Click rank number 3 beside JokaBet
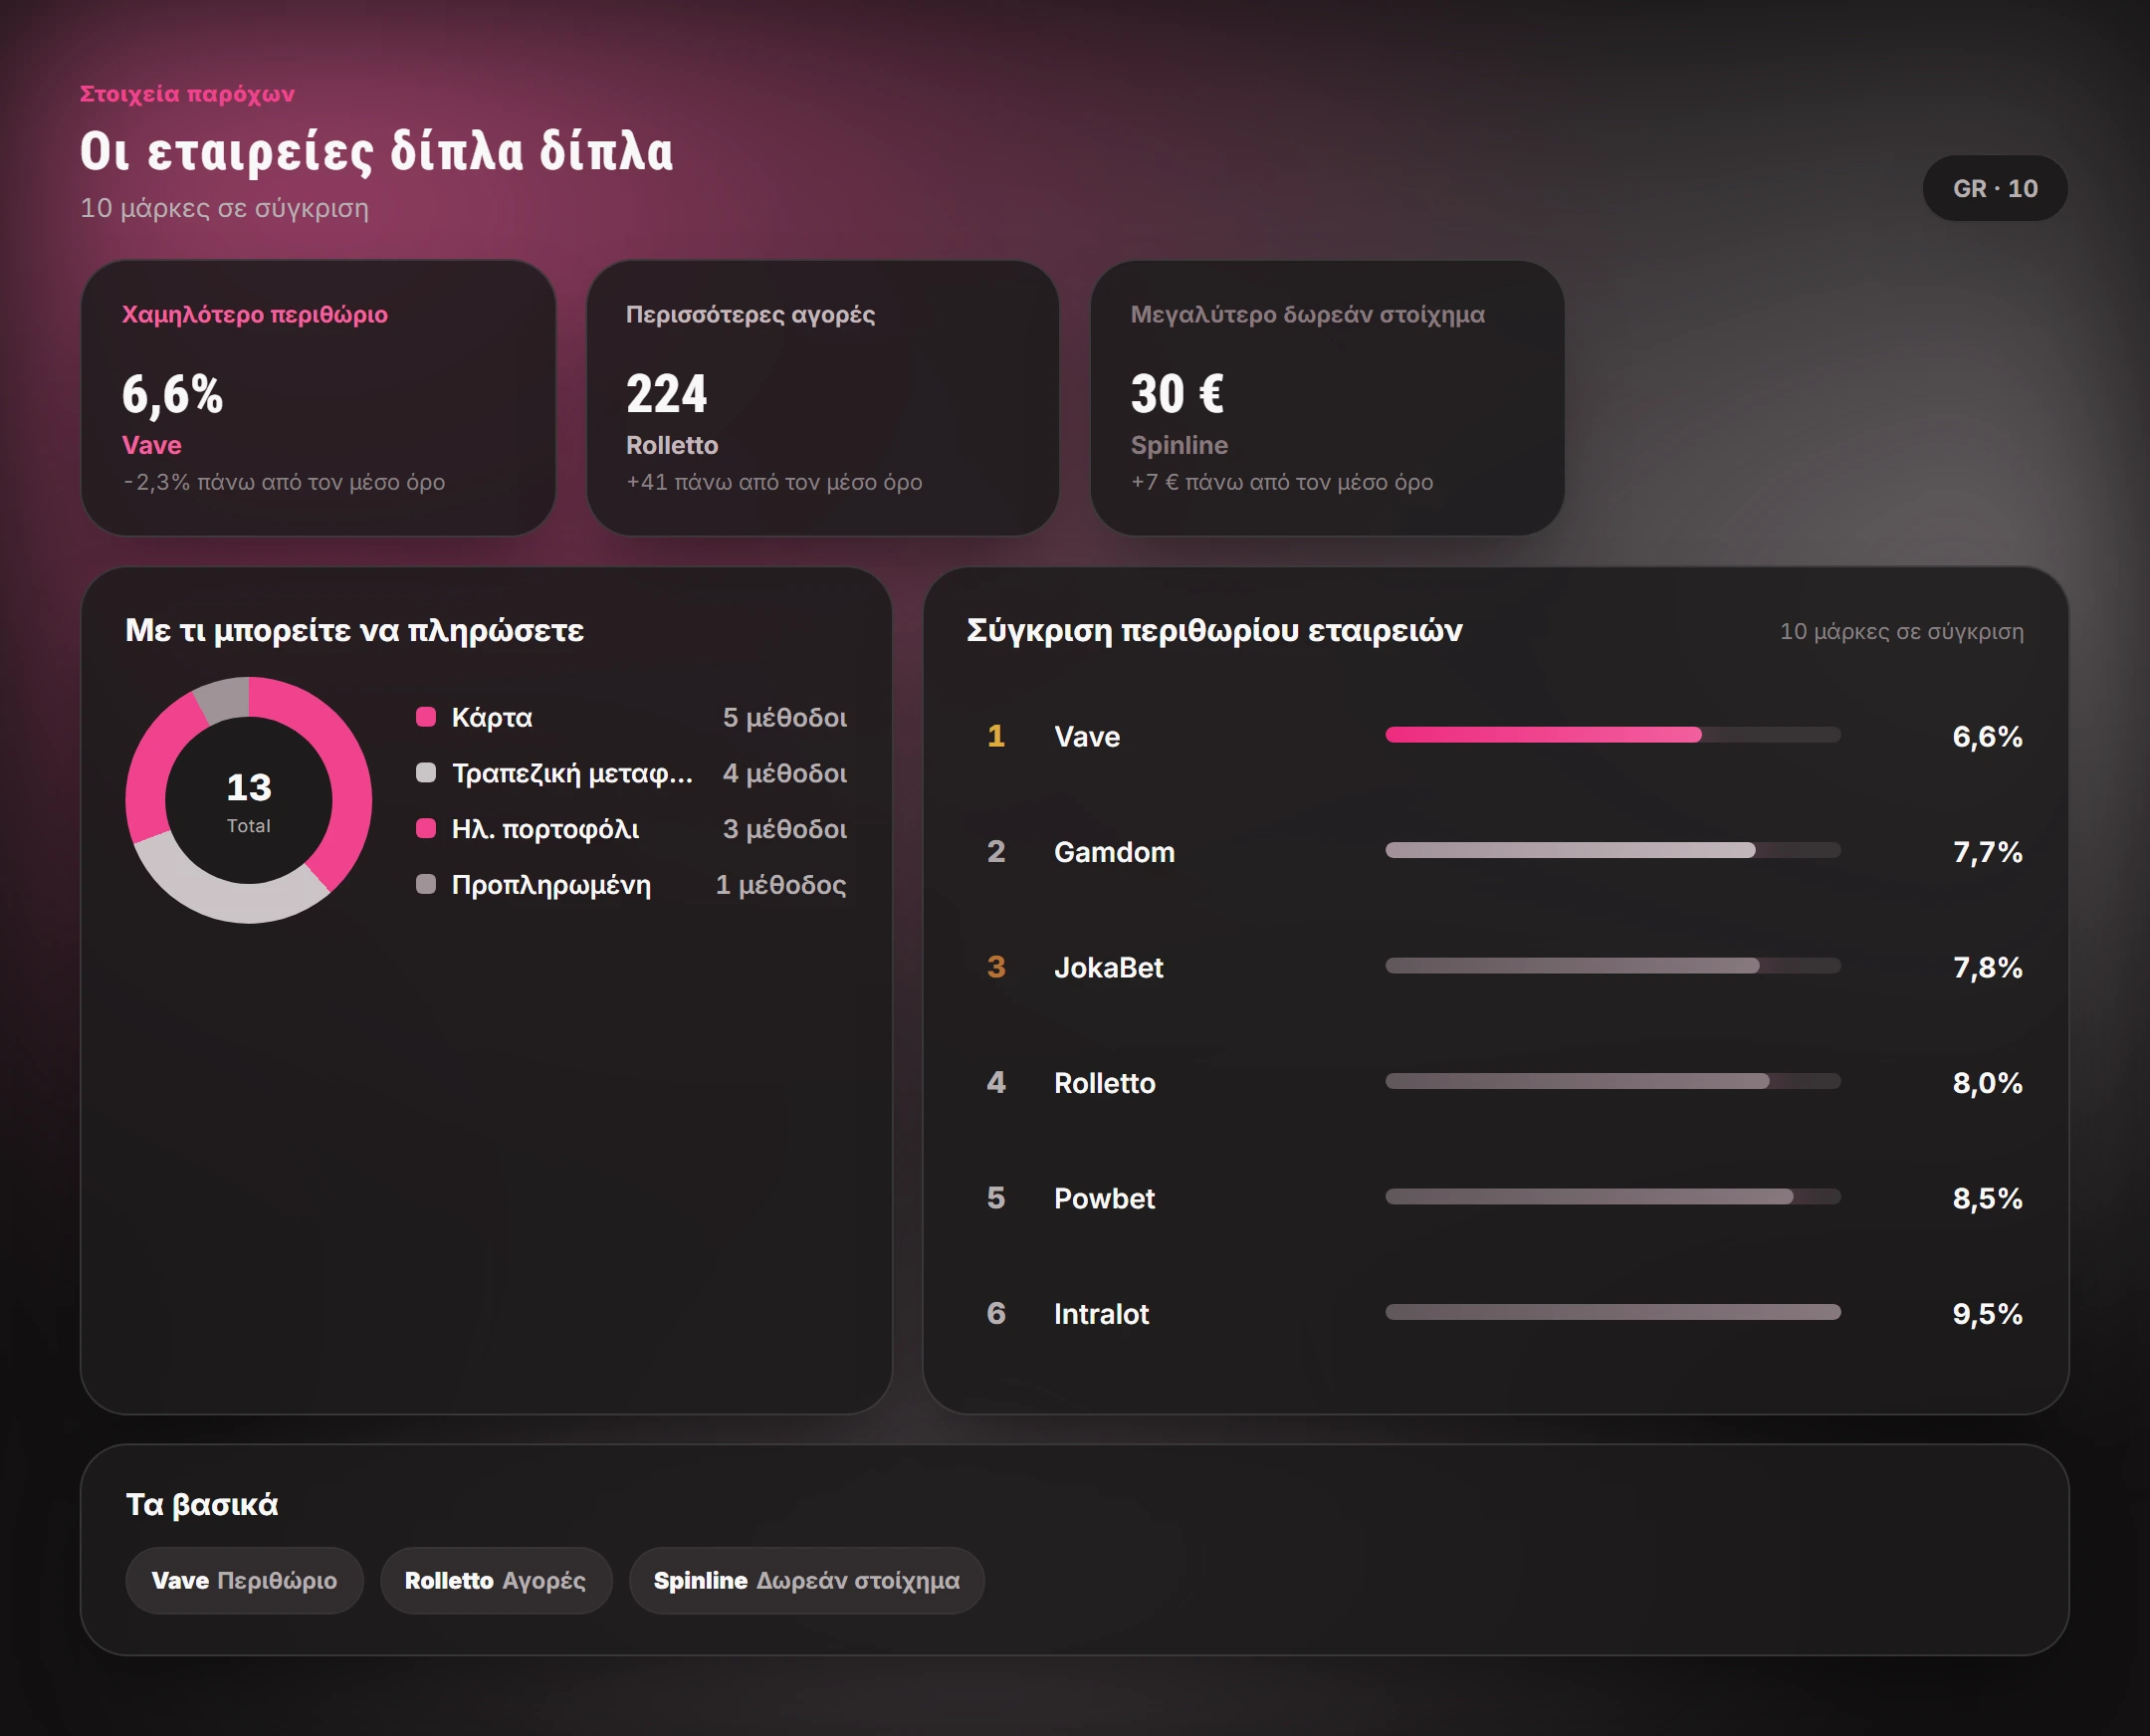 [x=996, y=967]
